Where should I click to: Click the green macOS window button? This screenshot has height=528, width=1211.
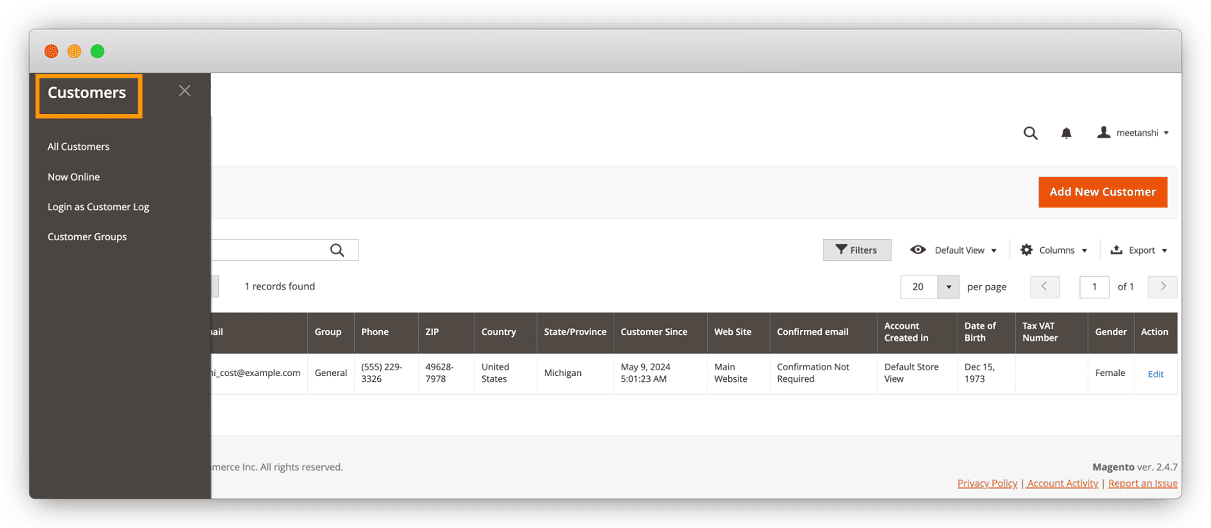(x=97, y=51)
